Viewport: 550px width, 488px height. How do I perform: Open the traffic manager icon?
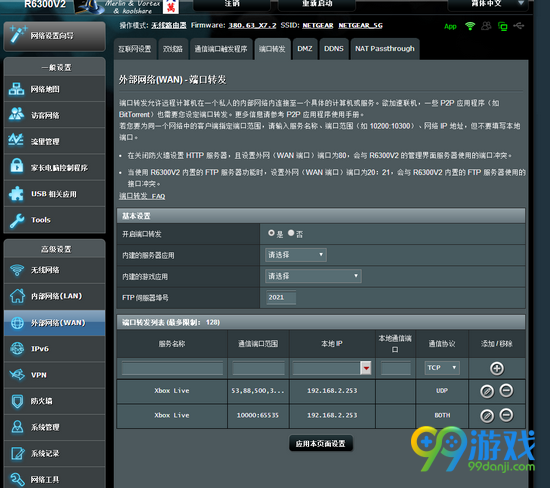coord(16,141)
